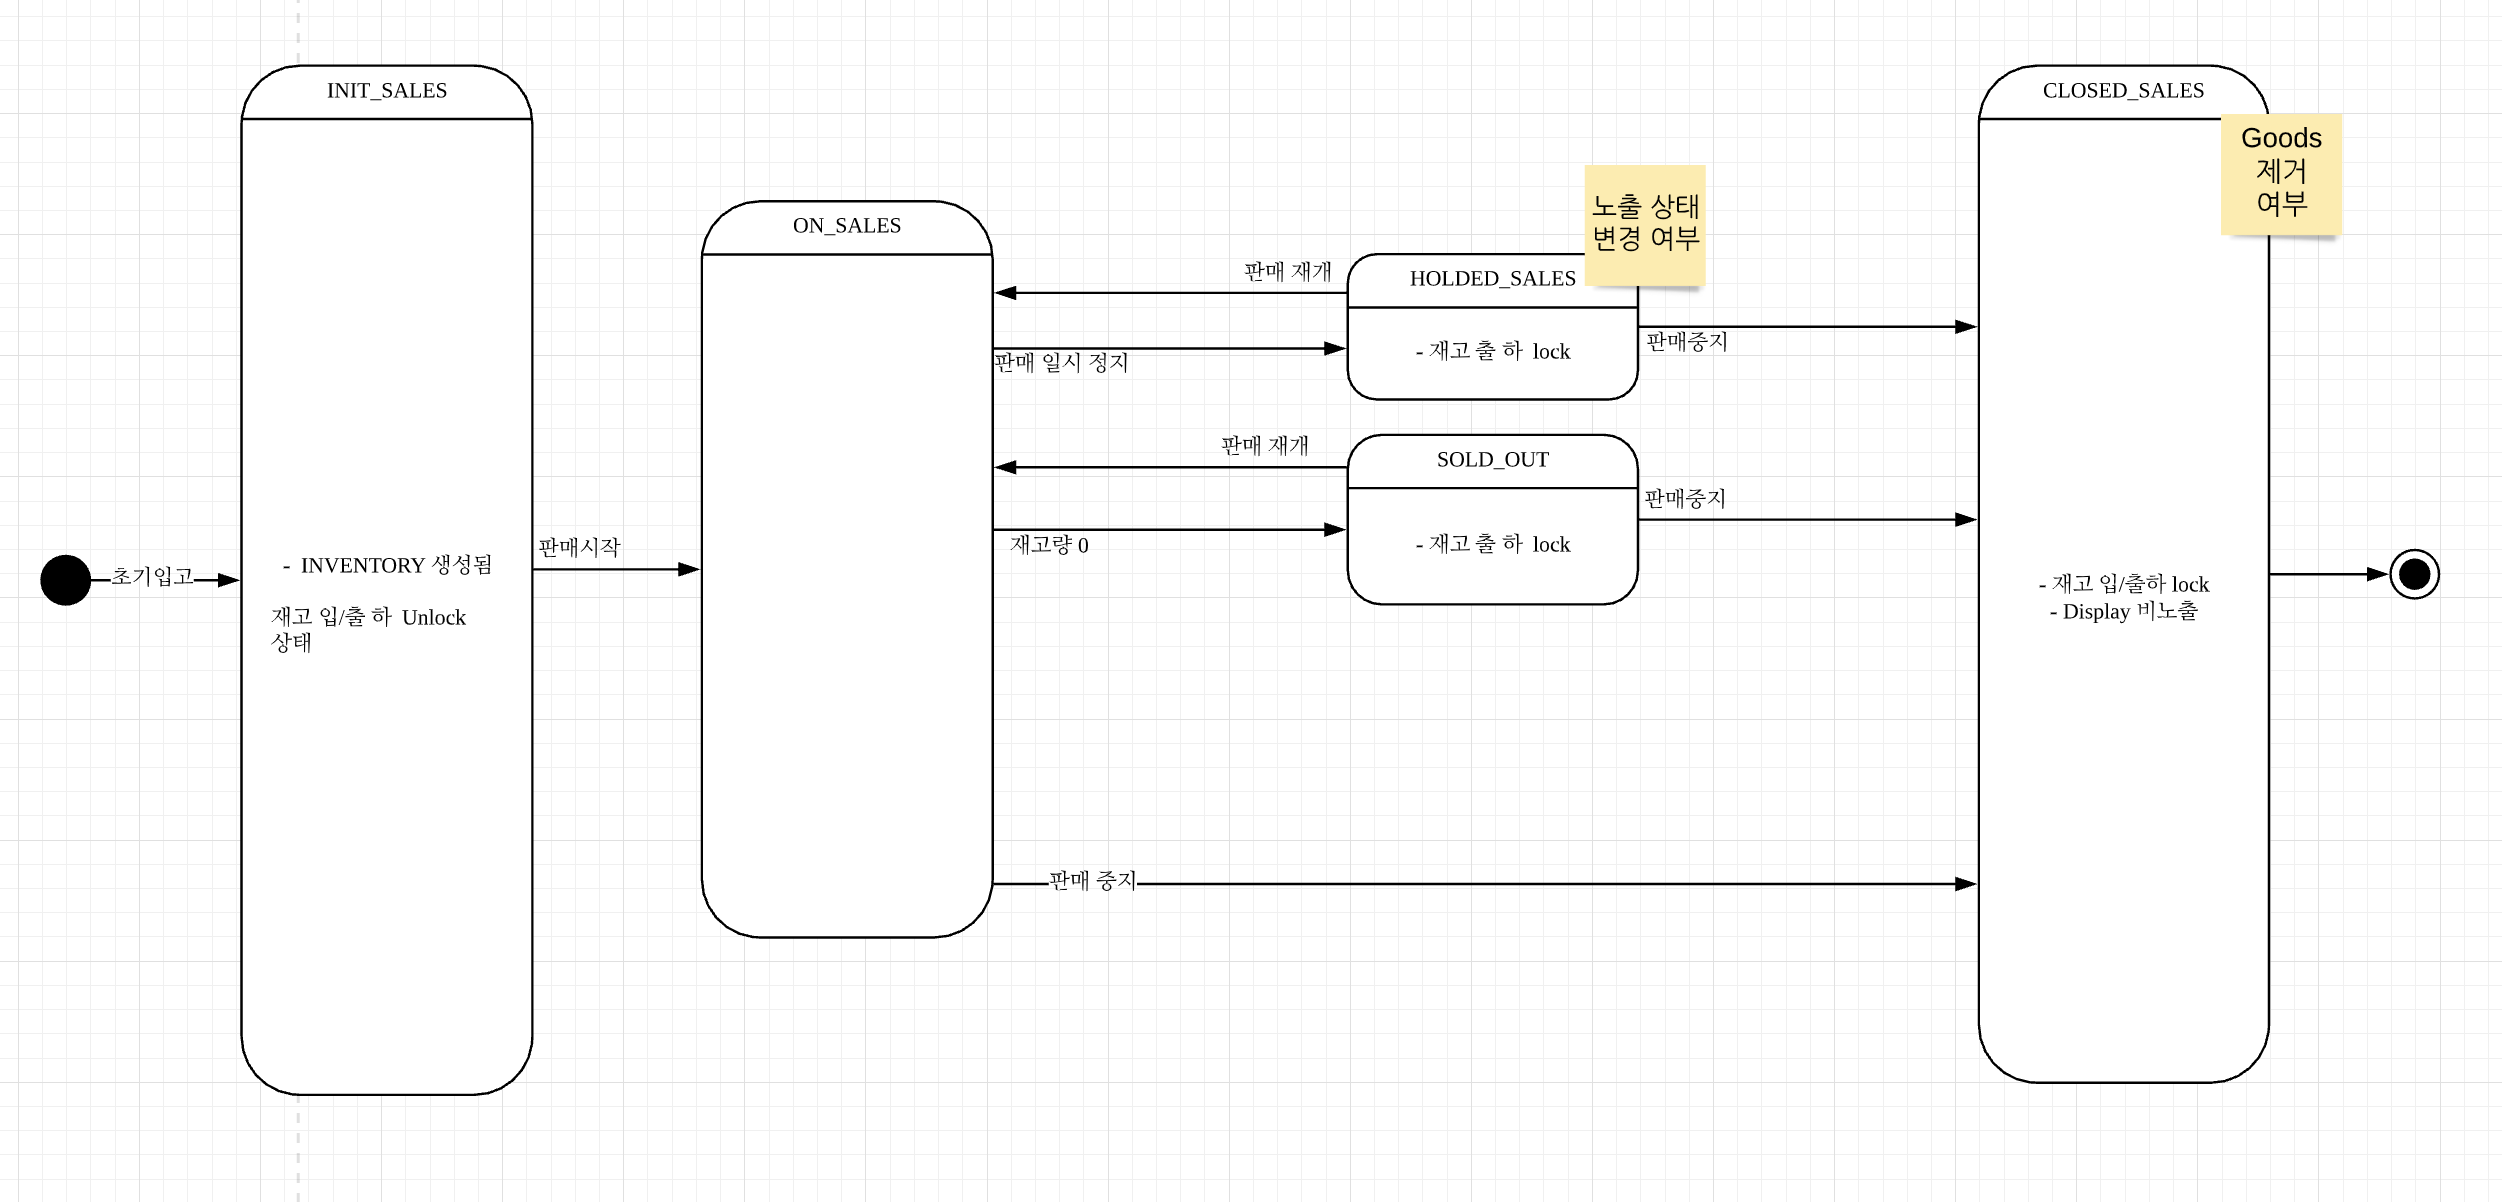Screen dimensions: 2502x1202
Task: Select the '판매 일시 정지' arrow label
Action: (x=1061, y=362)
